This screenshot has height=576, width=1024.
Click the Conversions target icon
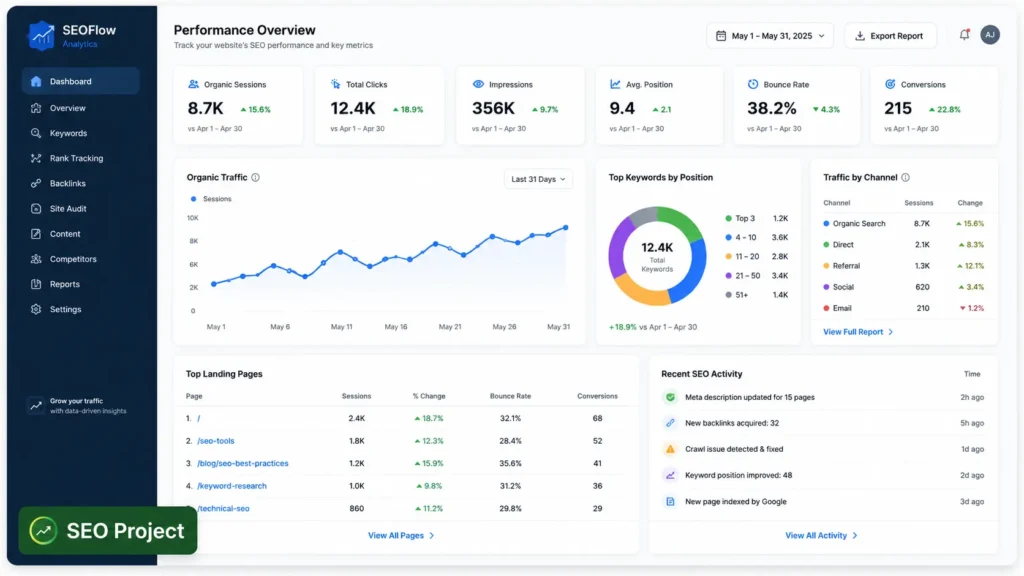(890, 84)
